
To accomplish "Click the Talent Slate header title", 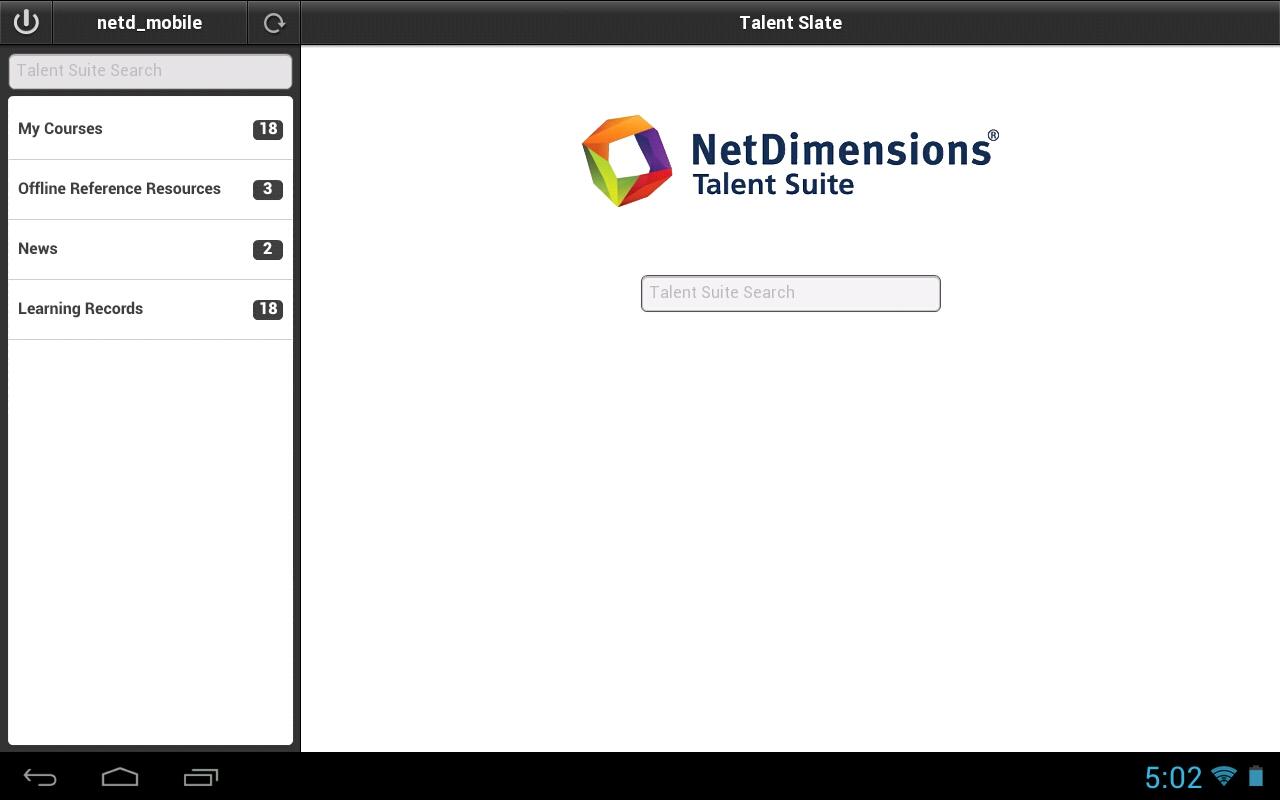I will pos(790,22).
